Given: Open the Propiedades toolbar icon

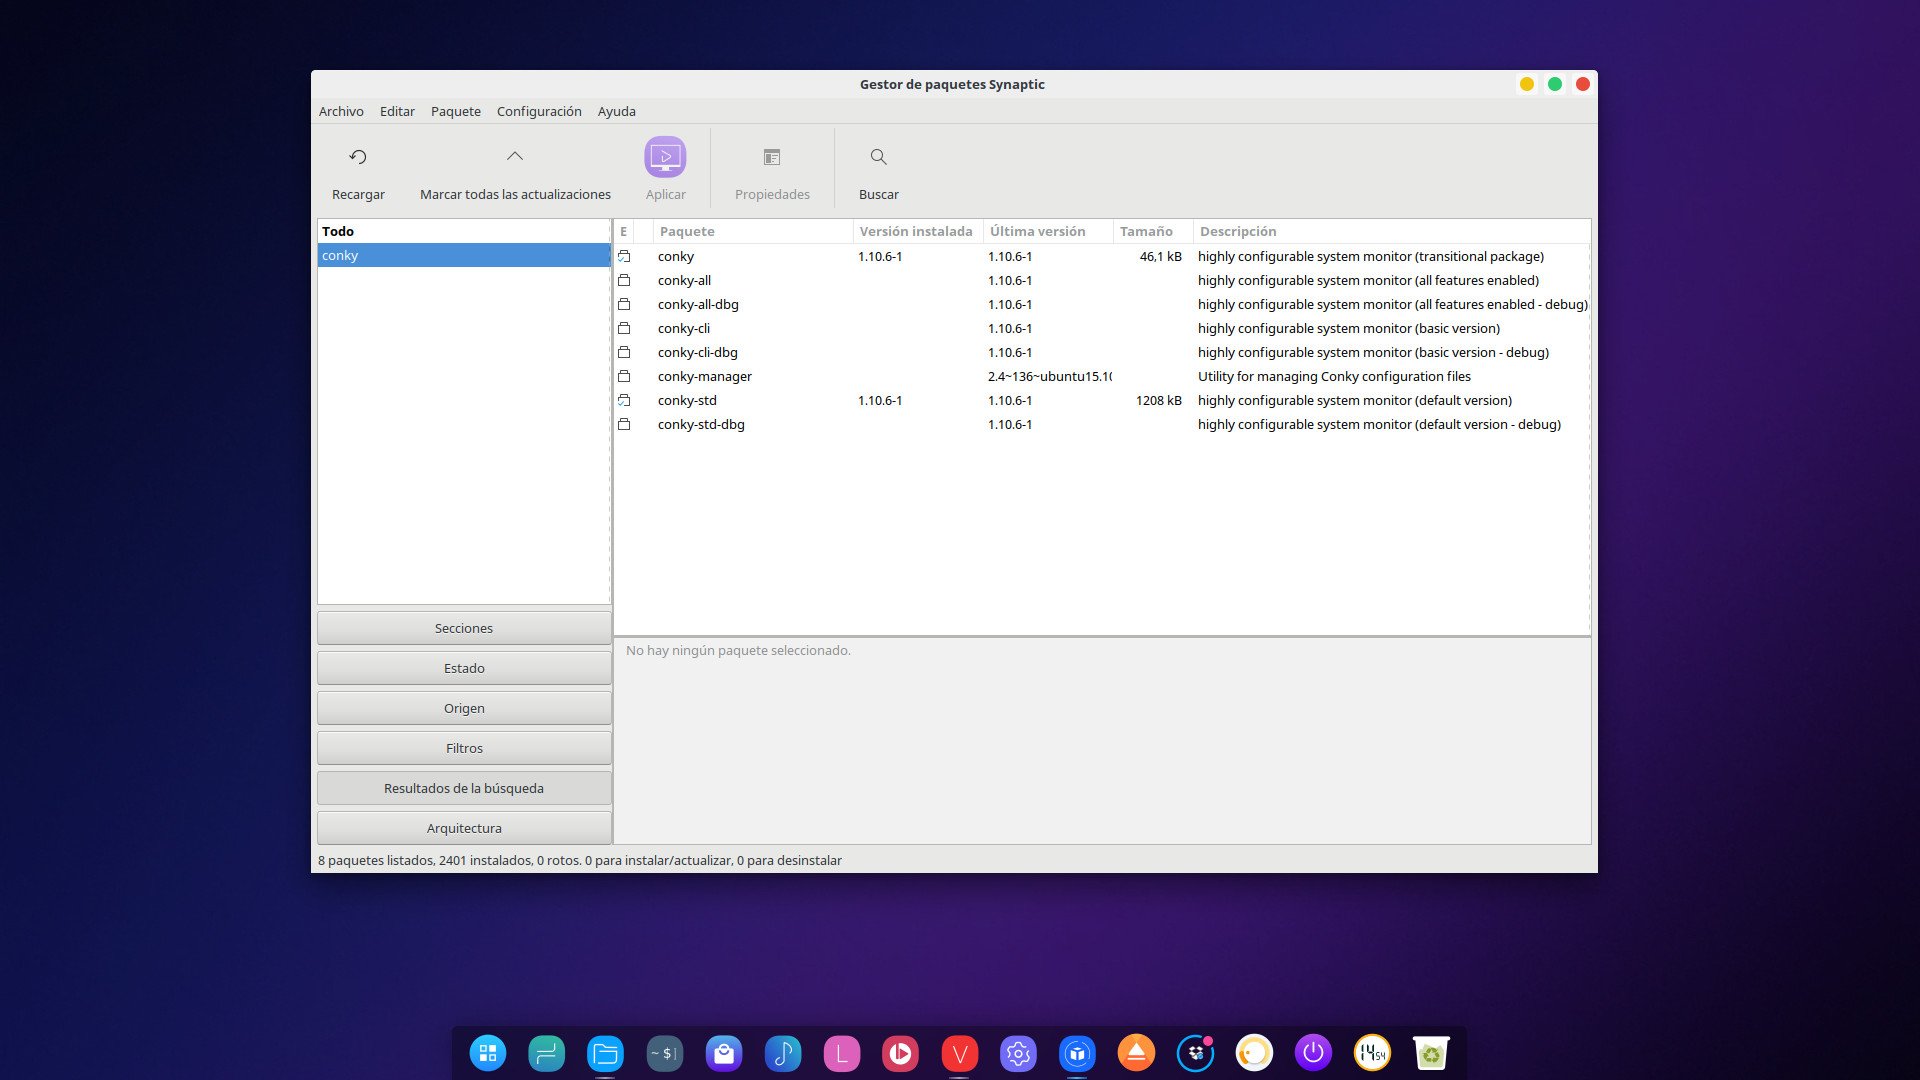Looking at the screenshot, I should [x=772, y=157].
